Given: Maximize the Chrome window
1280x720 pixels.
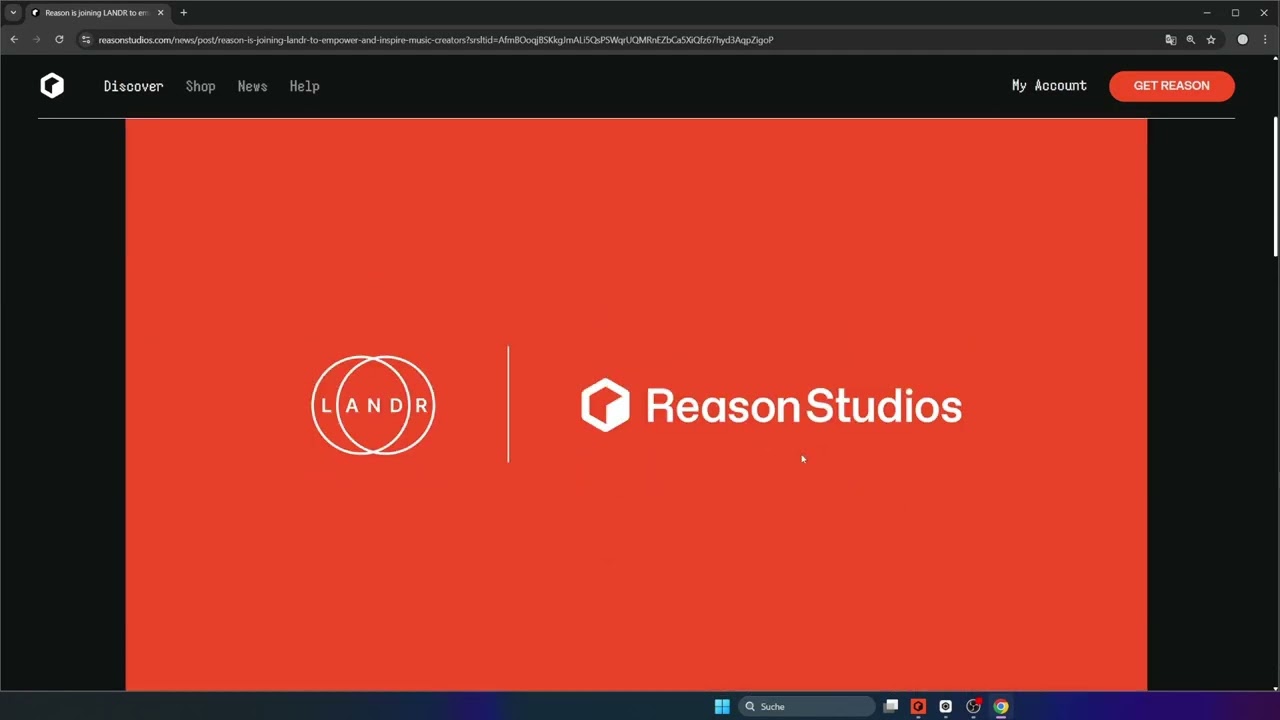Looking at the screenshot, I should tap(1235, 13).
